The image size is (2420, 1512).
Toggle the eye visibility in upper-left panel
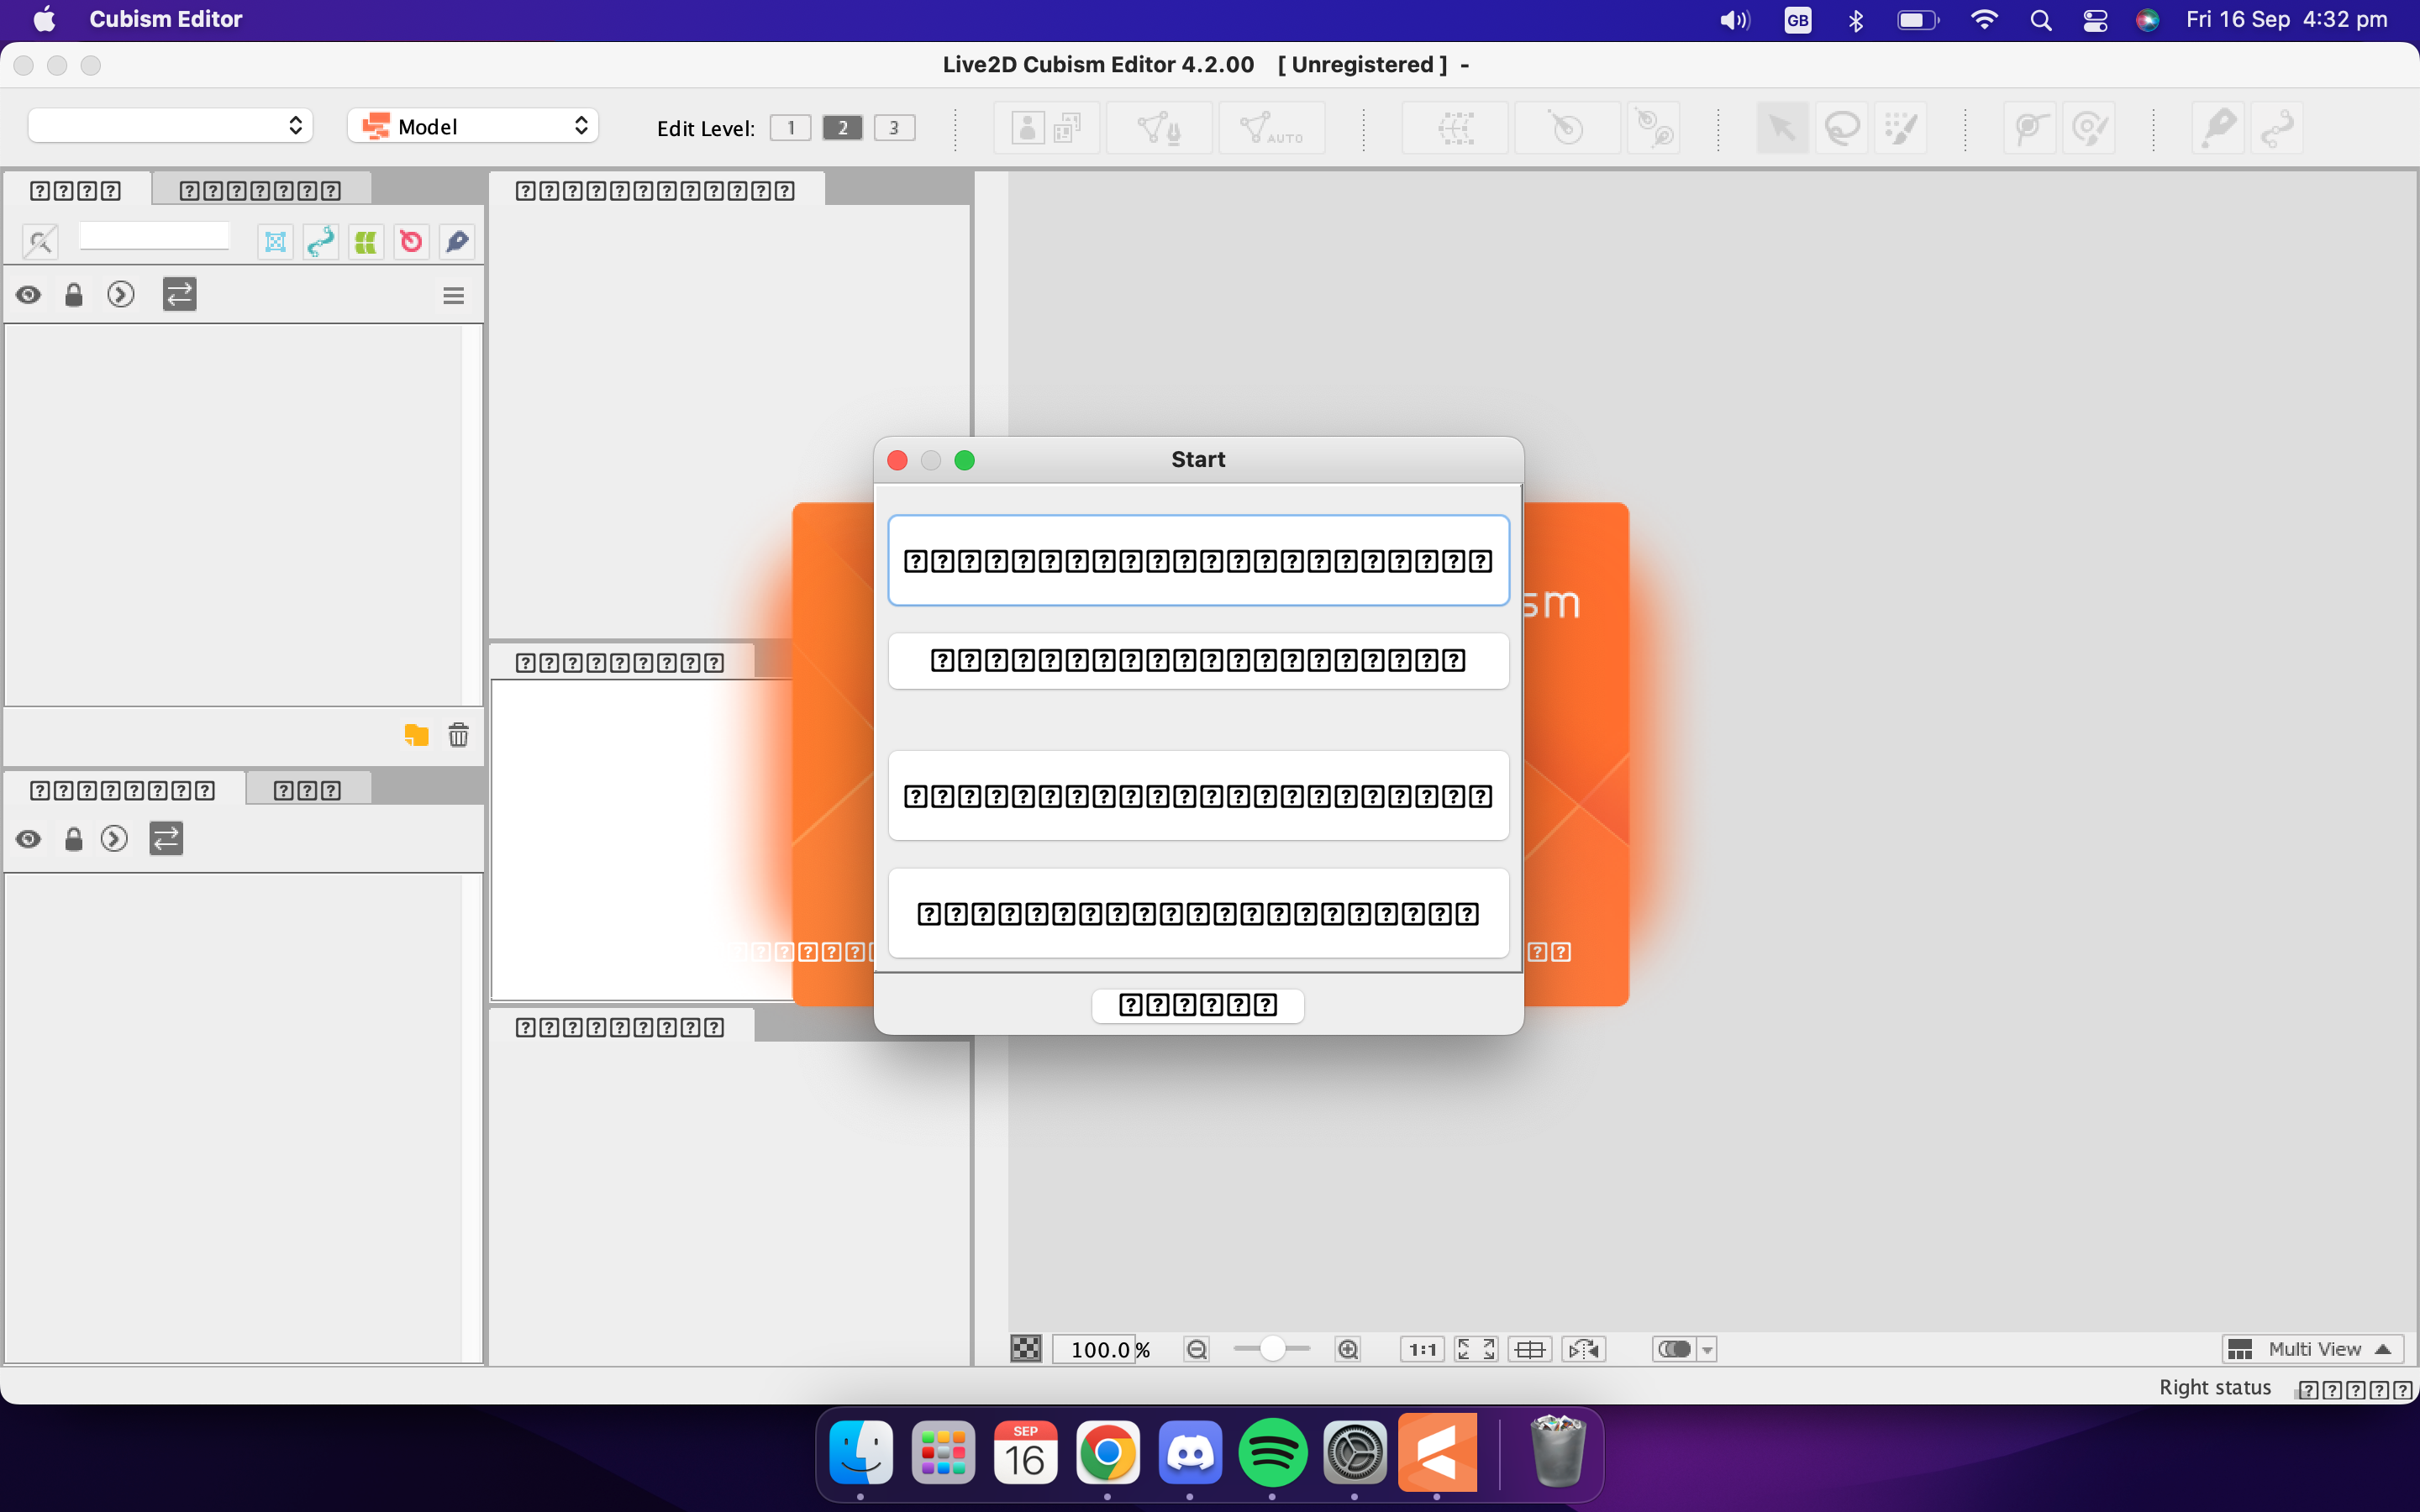(x=29, y=294)
